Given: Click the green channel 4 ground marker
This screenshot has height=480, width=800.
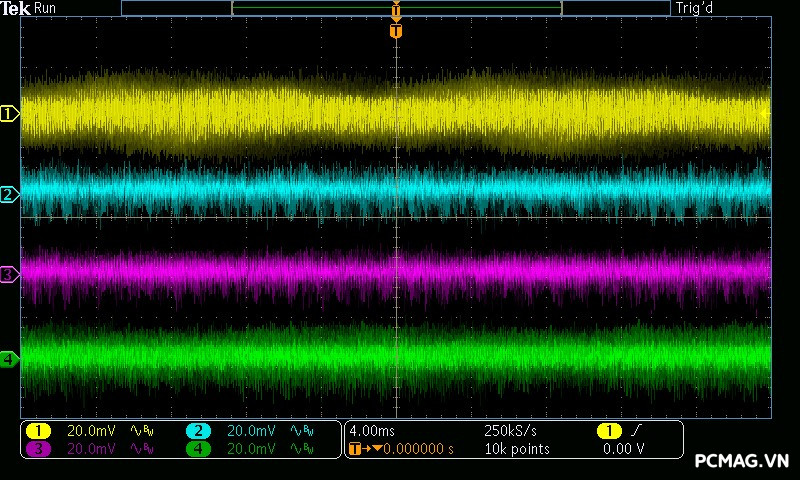Looking at the screenshot, I should 9,359.
